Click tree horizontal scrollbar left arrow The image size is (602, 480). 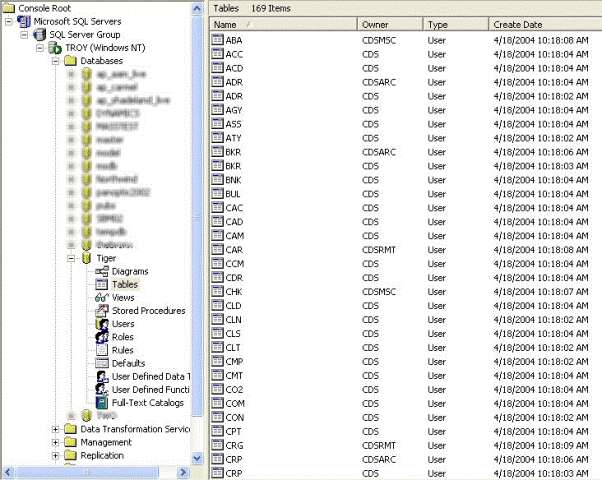[8, 472]
